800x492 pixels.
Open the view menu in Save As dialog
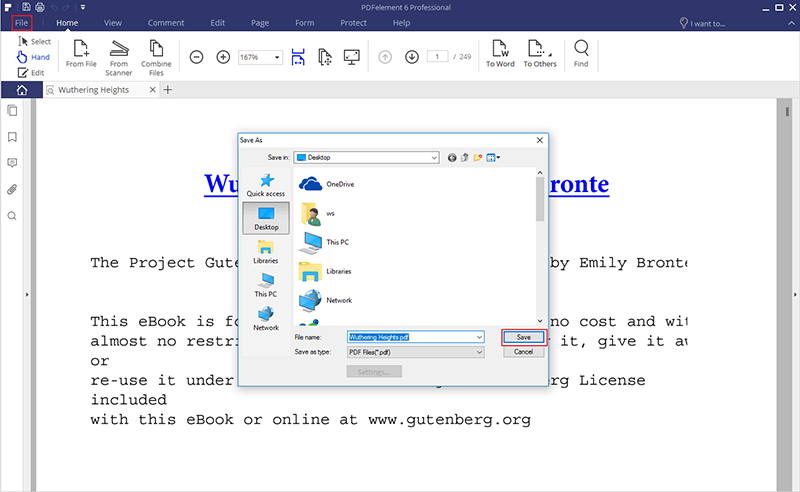pyautogui.click(x=493, y=158)
